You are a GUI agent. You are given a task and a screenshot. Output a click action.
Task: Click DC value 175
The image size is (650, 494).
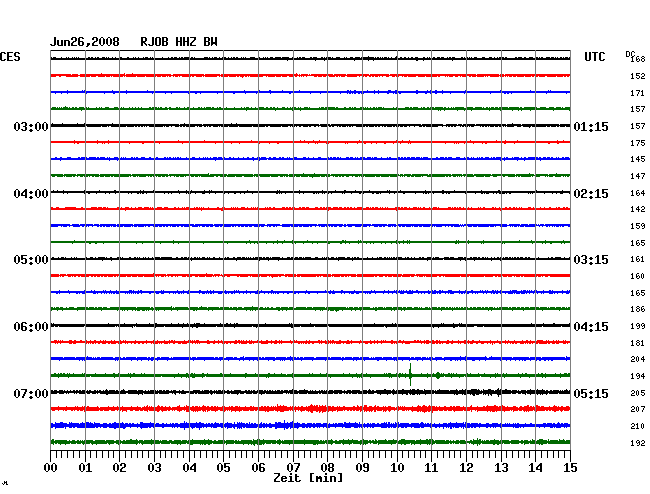click(638, 143)
